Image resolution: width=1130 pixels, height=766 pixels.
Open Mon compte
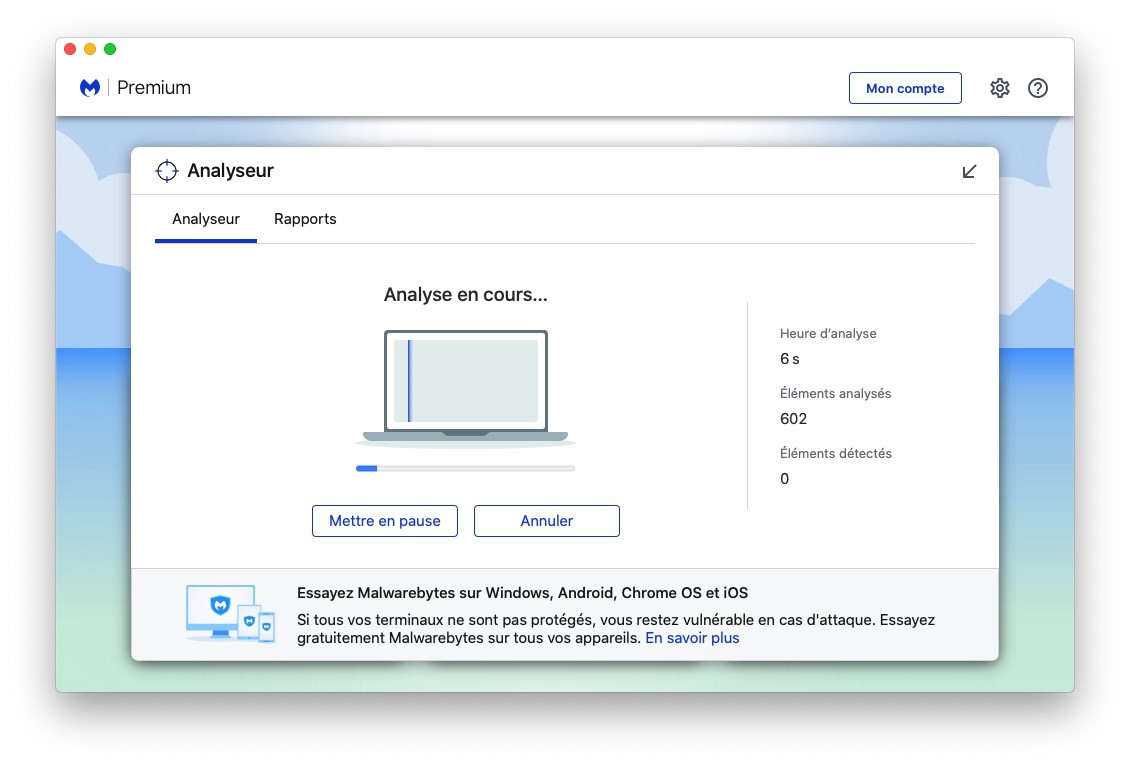click(905, 88)
